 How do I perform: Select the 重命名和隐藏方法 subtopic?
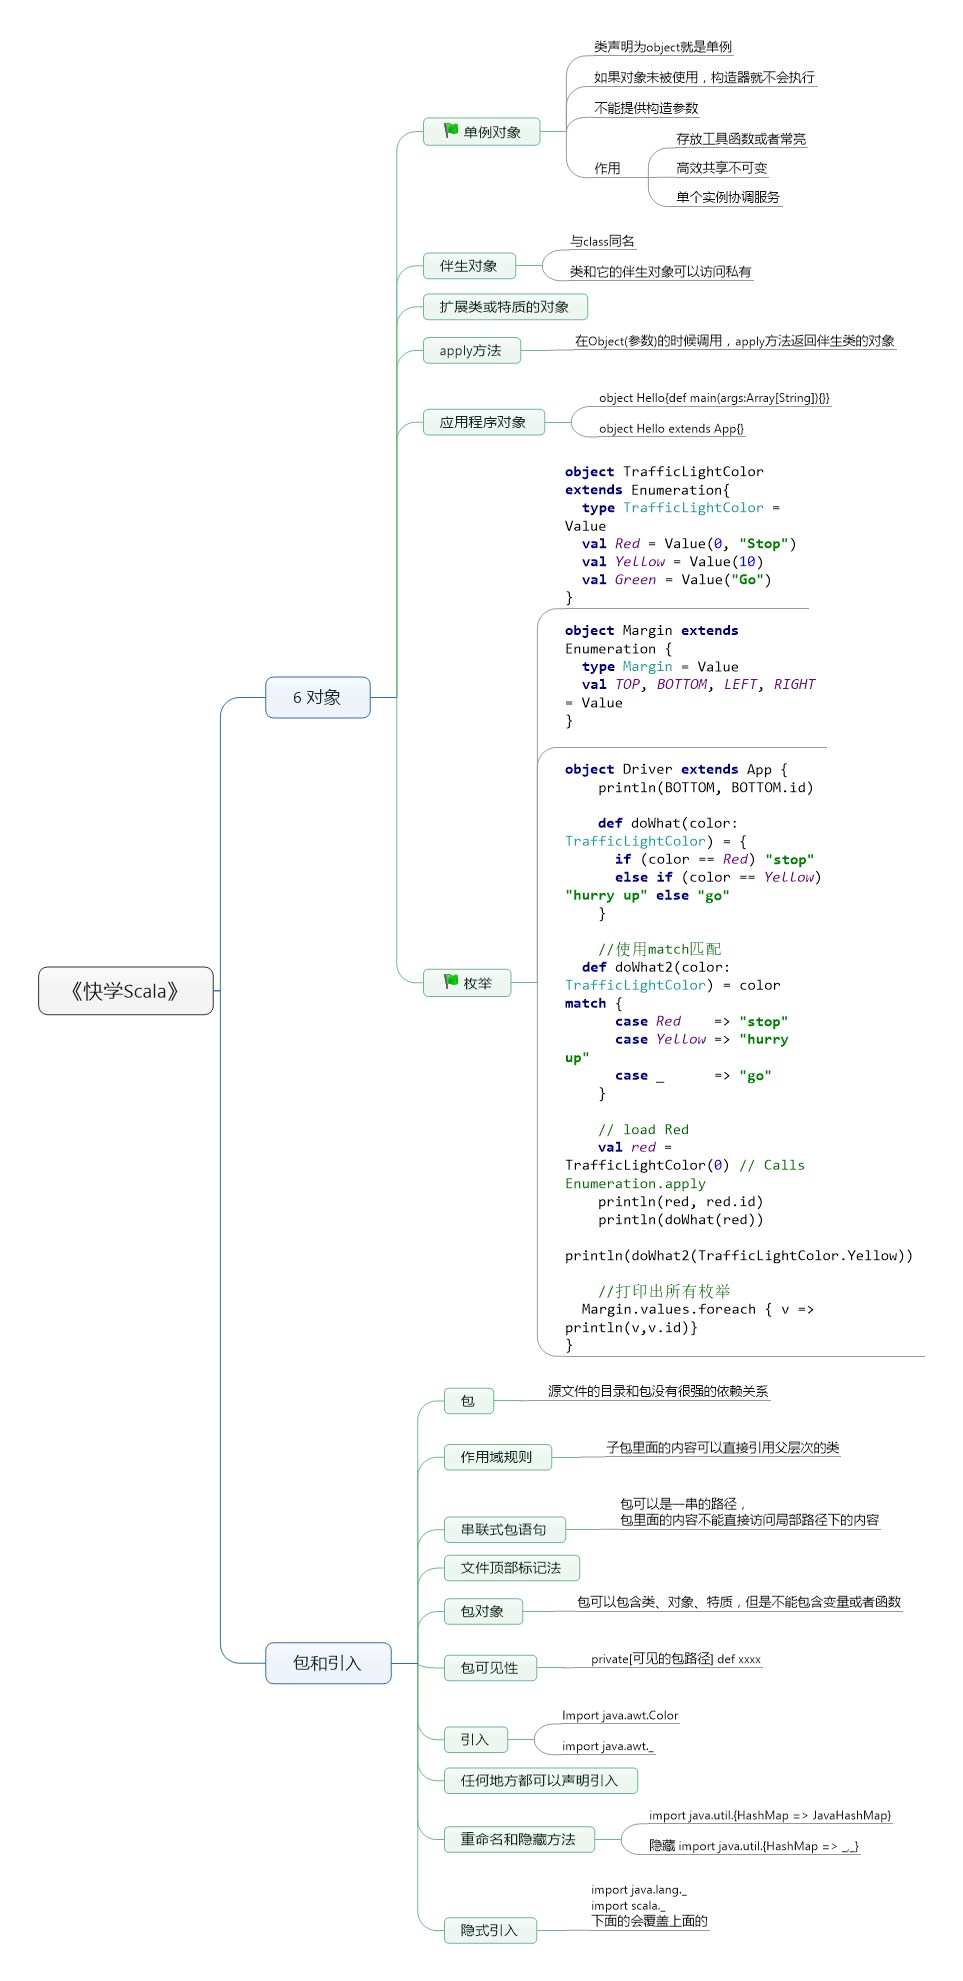519,1839
